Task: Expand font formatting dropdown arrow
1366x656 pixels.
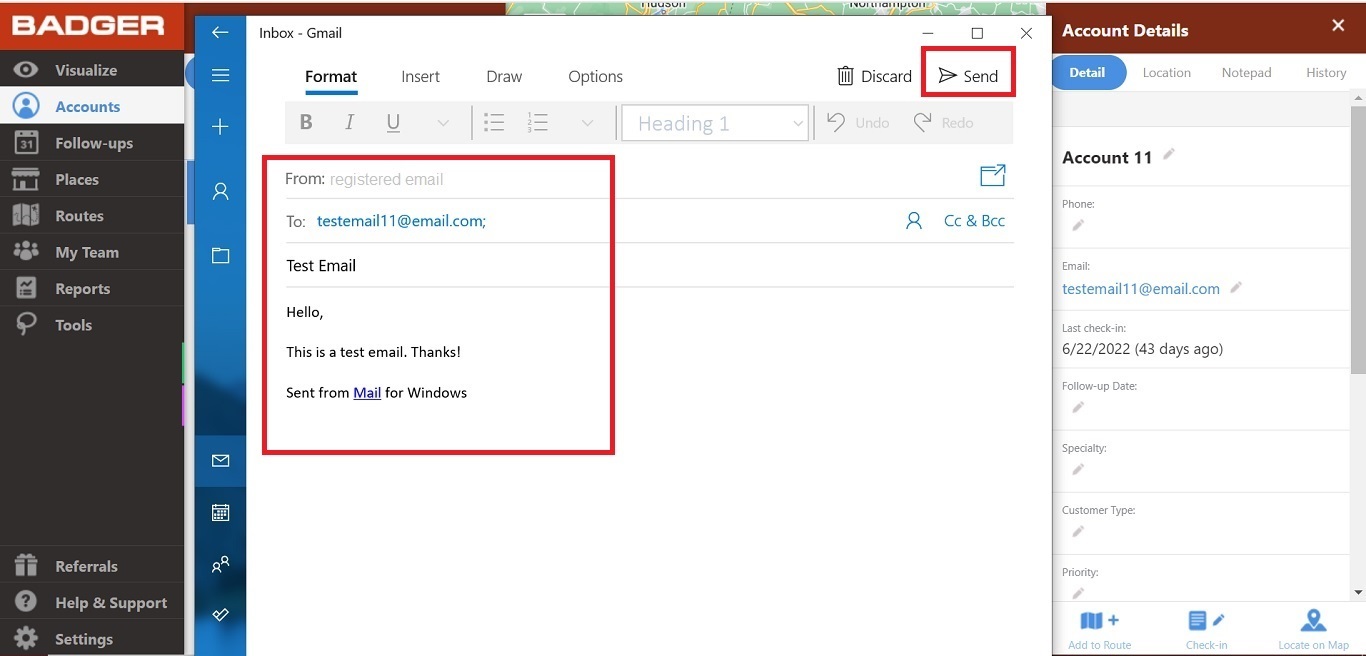Action: [443, 123]
